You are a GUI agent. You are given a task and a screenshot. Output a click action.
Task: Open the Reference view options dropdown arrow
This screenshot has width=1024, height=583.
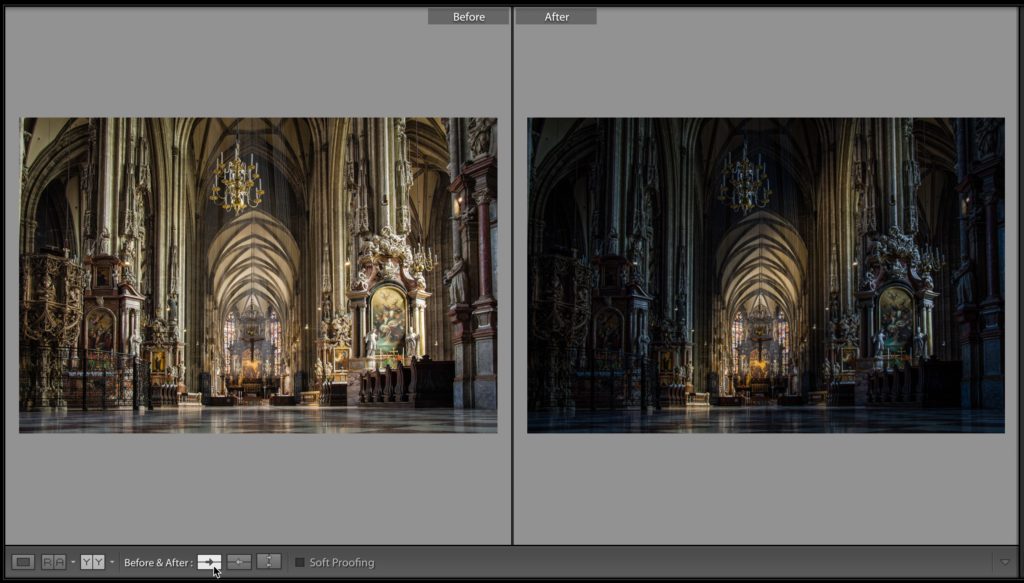click(72, 562)
